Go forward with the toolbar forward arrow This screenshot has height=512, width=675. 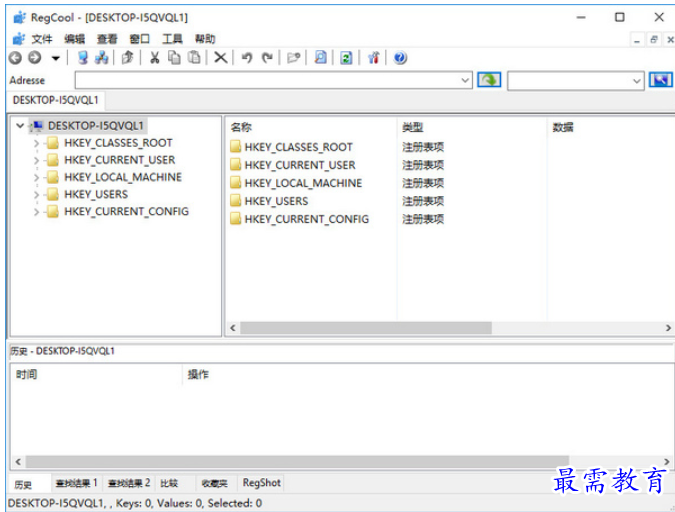pyautogui.click(x=34, y=58)
